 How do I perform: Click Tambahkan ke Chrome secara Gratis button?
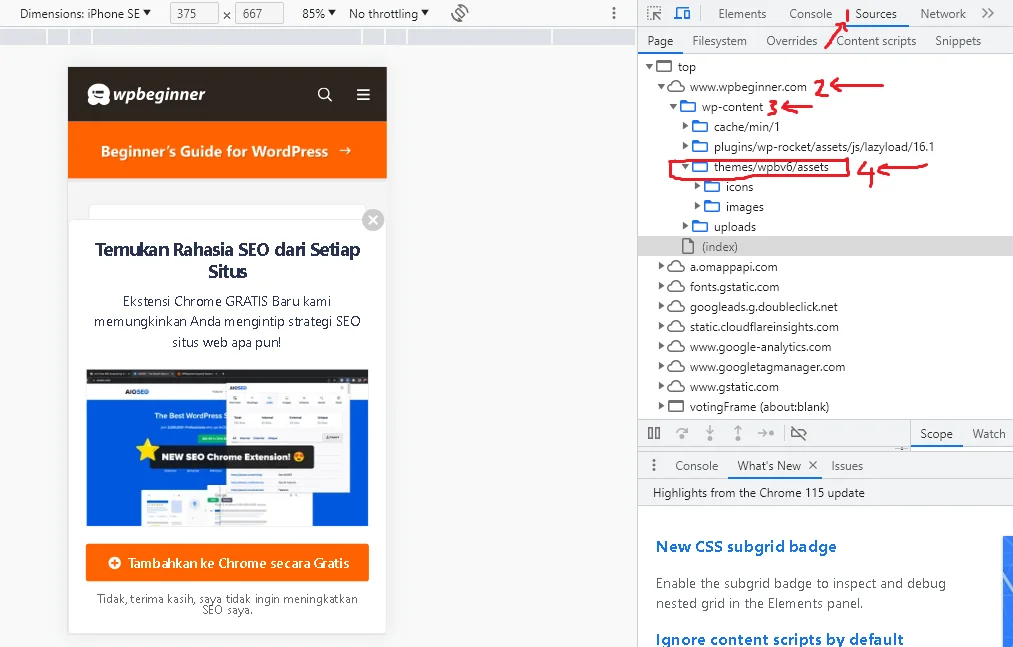click(227, 563)
